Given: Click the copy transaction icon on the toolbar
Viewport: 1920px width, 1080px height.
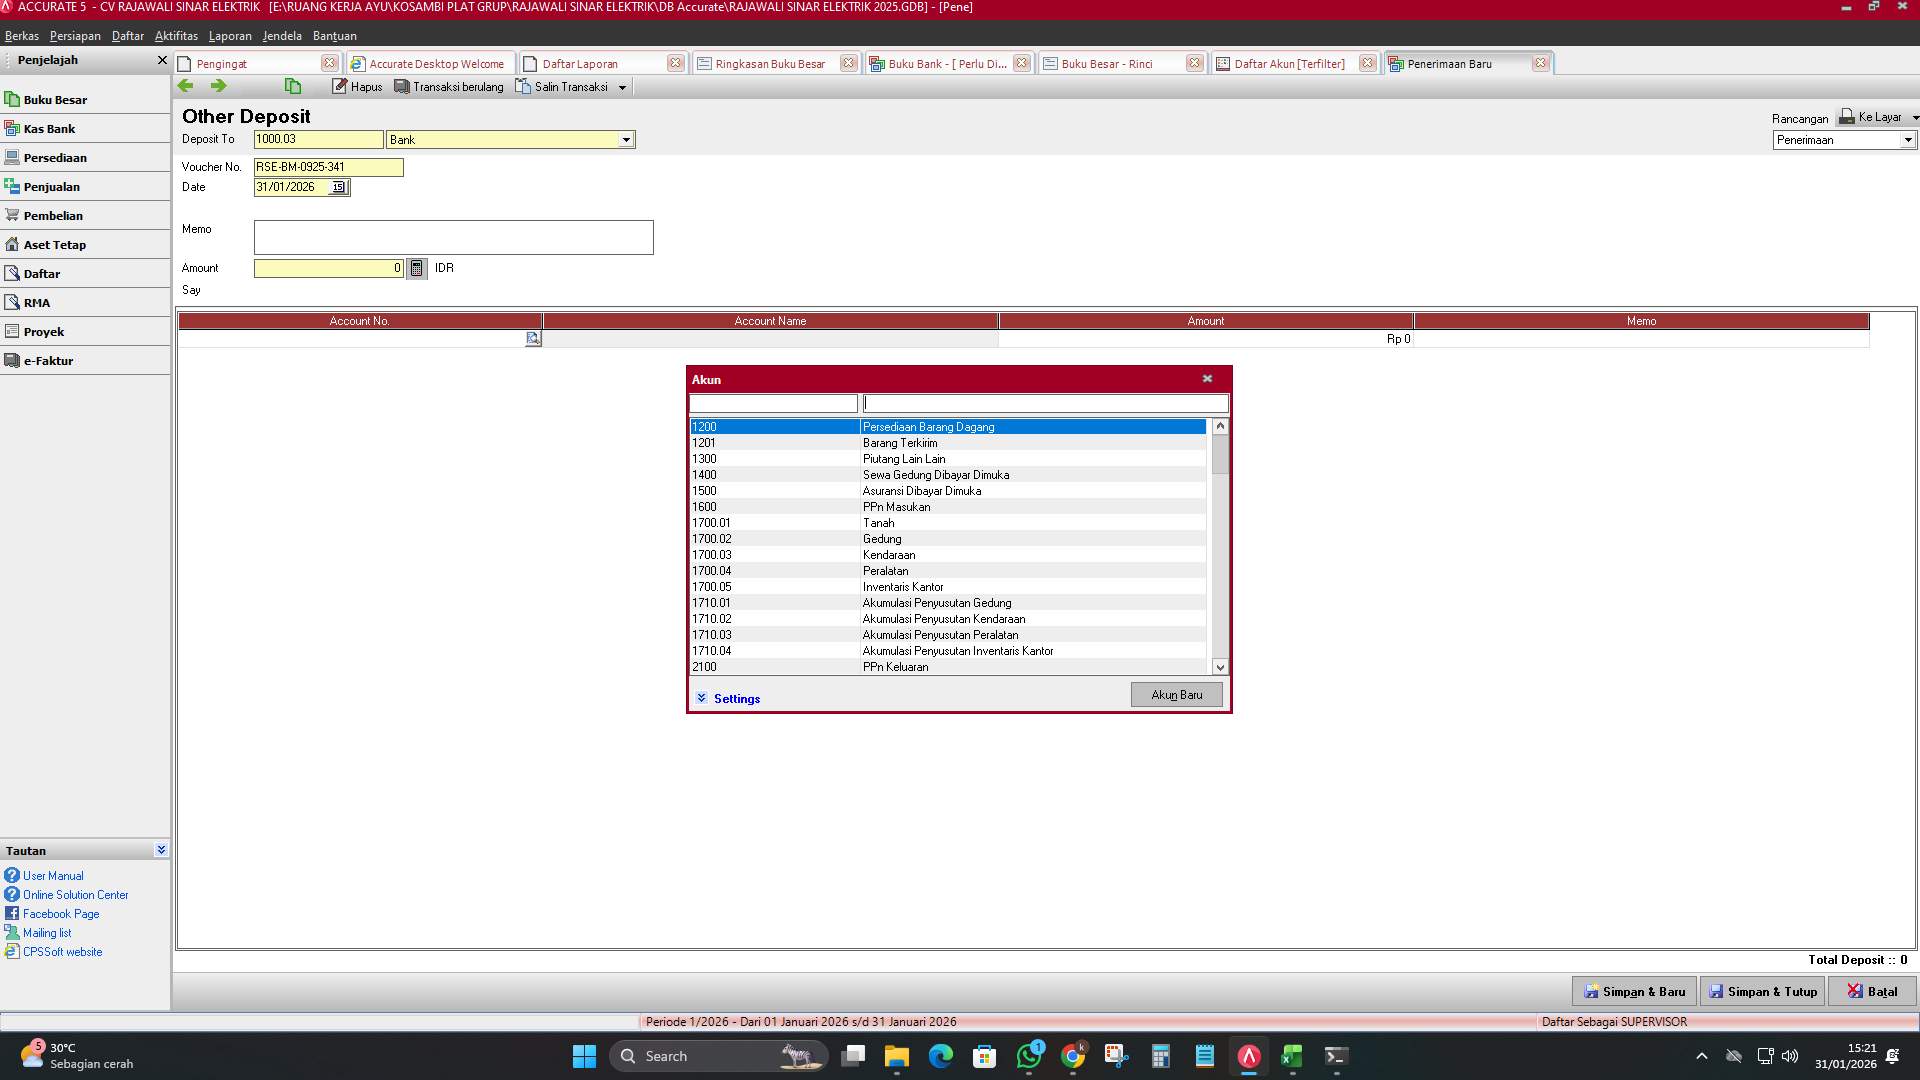Looking at the screenshot, I should pos(292,86).
